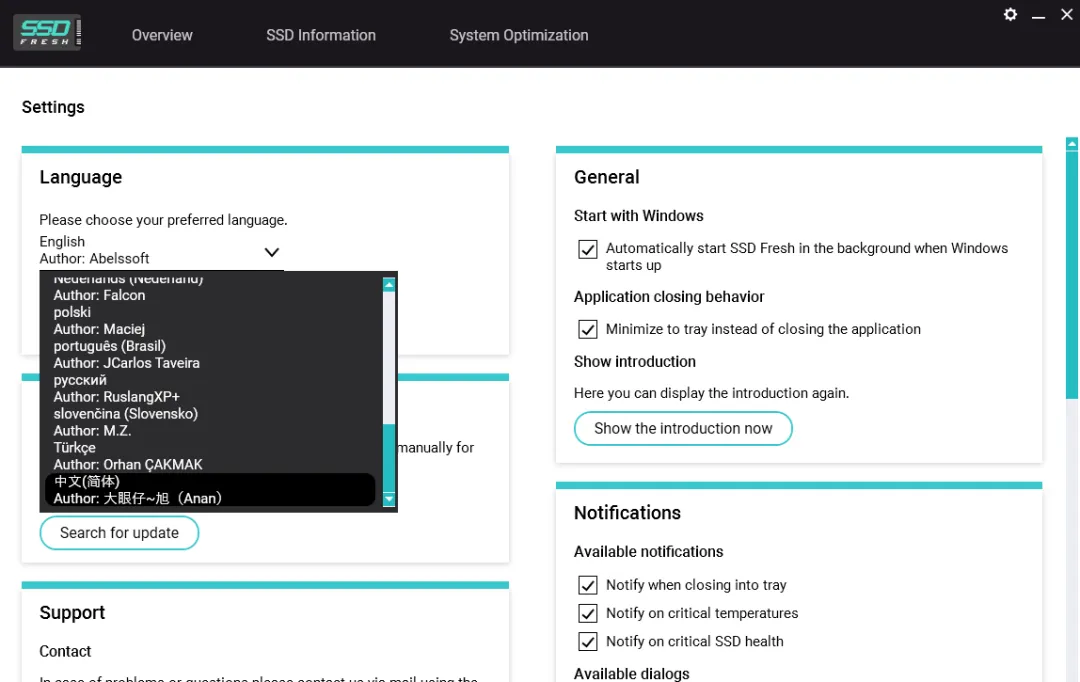The image size is (1080, 682).
Task: Close the SSD Fresh window
Action: coord(1066,14)
